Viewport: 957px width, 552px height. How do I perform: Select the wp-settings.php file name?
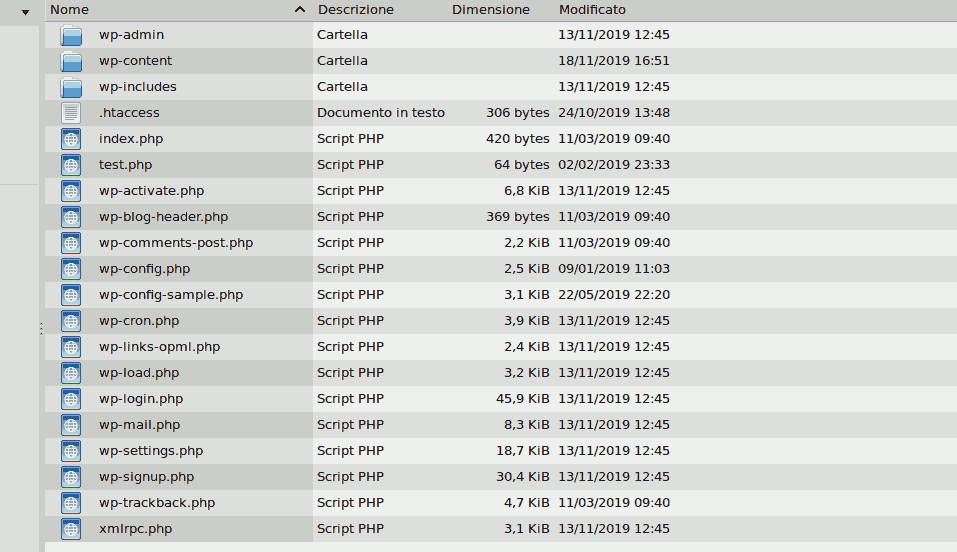coord(151,451)
